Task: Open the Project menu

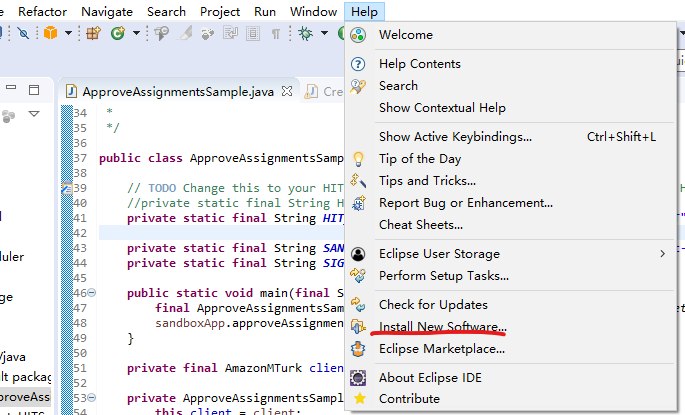Action: coord(220,12)
